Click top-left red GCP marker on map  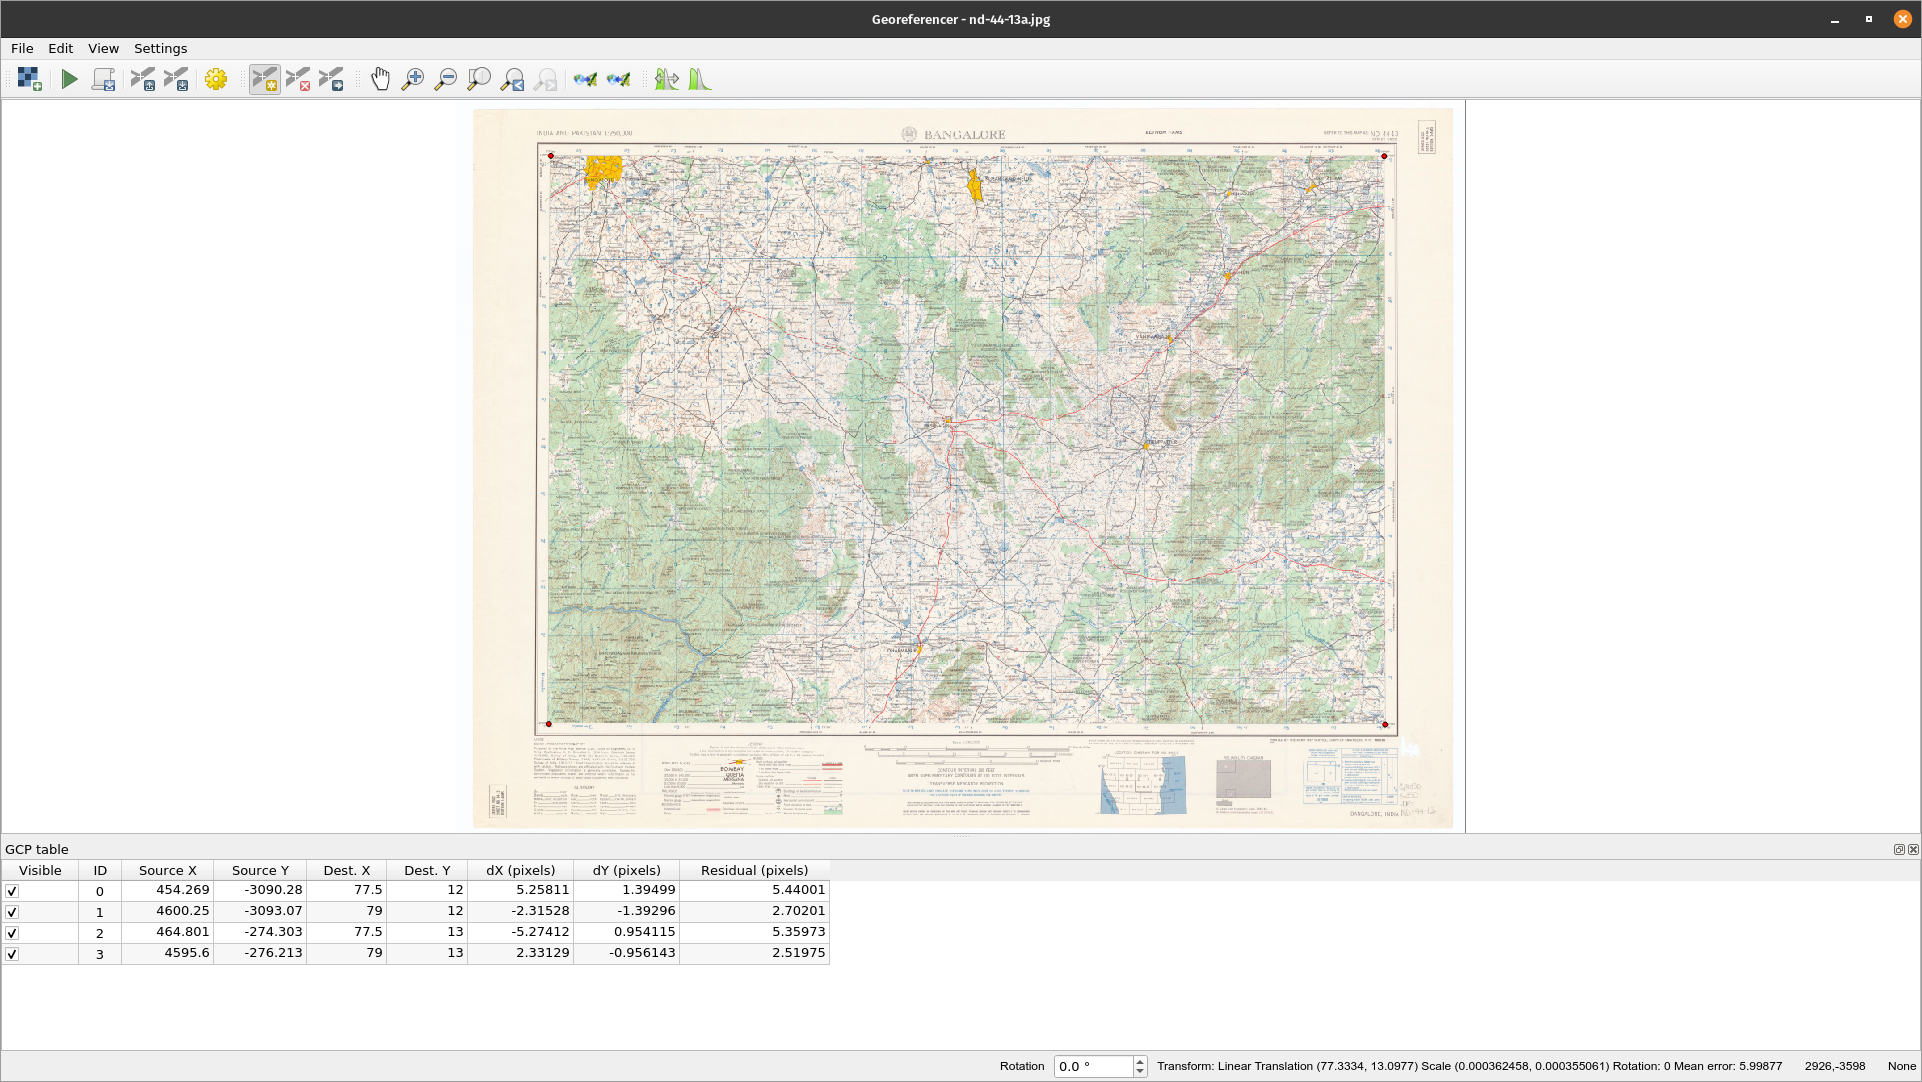tap(550, 156)
